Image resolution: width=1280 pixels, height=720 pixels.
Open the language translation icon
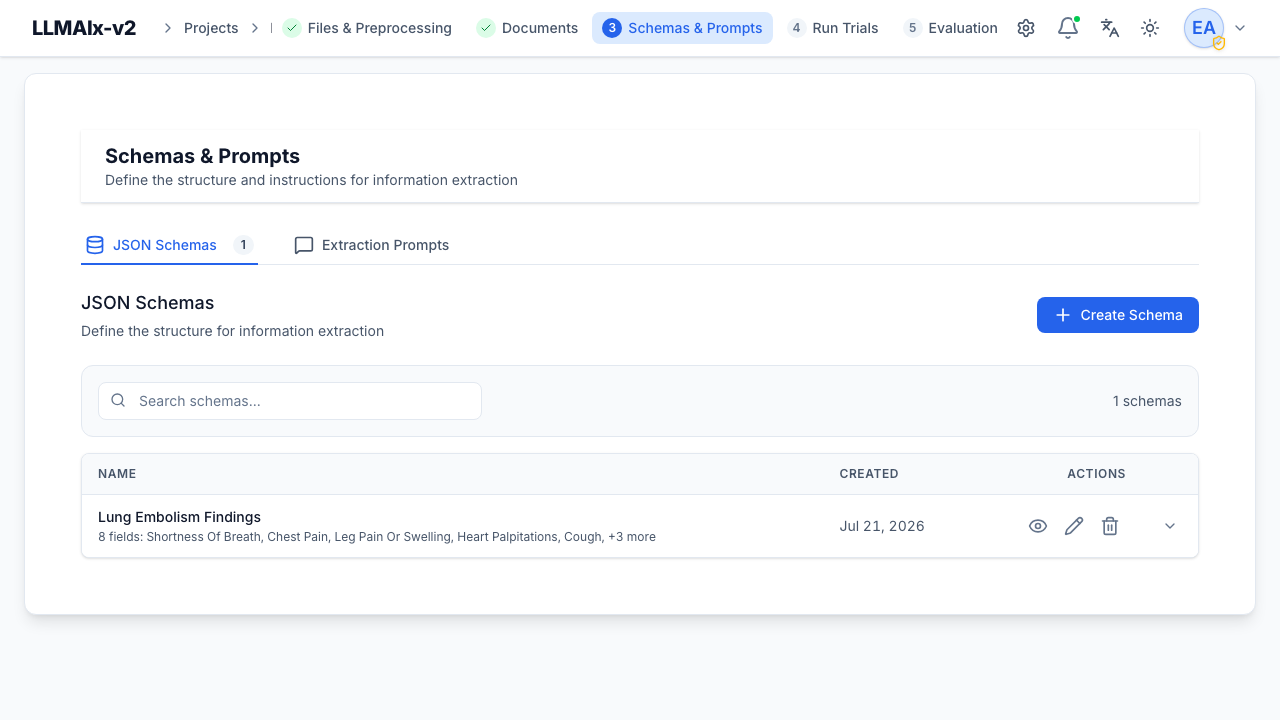point(1110,28)
